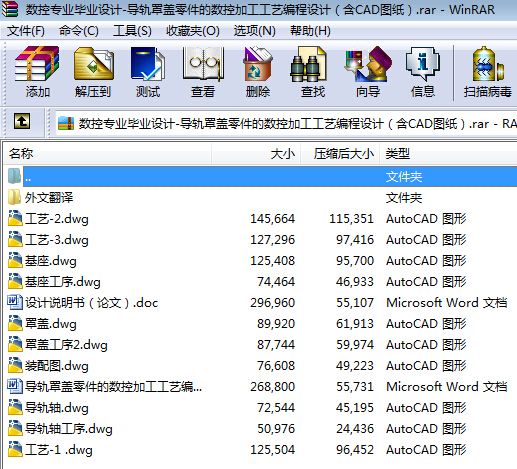Click icon of 工艺-3.dwg file
The height and width of the screenshot is (469, 517).
pos(15,239)
